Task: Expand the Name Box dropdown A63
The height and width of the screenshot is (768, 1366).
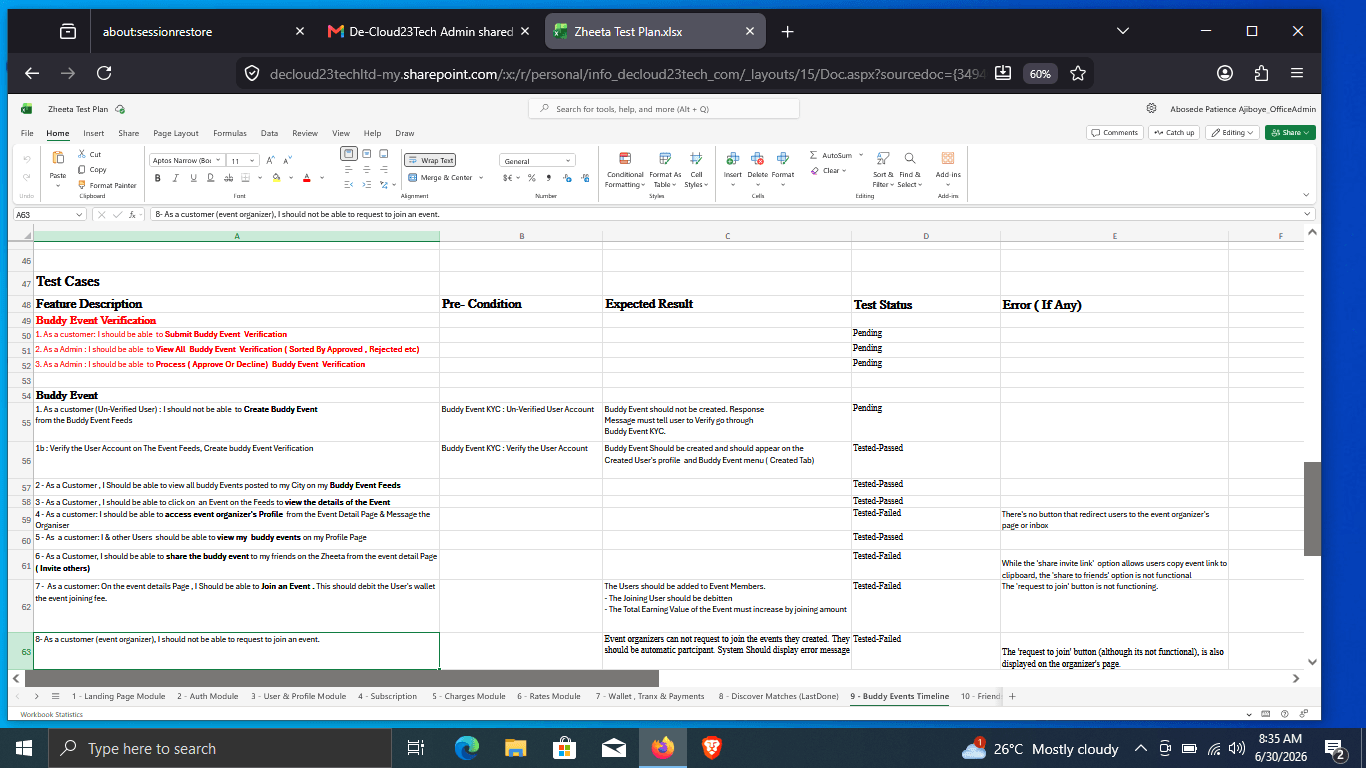Action: click(x=80, y=214)
